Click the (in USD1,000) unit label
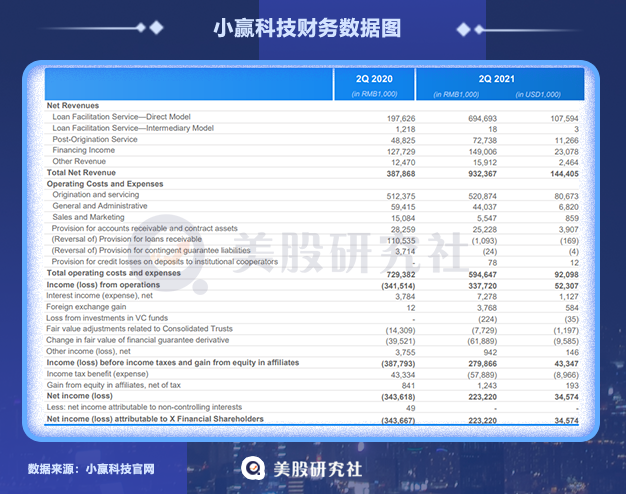Image resolution: width=626 pixels, height=494 pixels. (538, 95)
